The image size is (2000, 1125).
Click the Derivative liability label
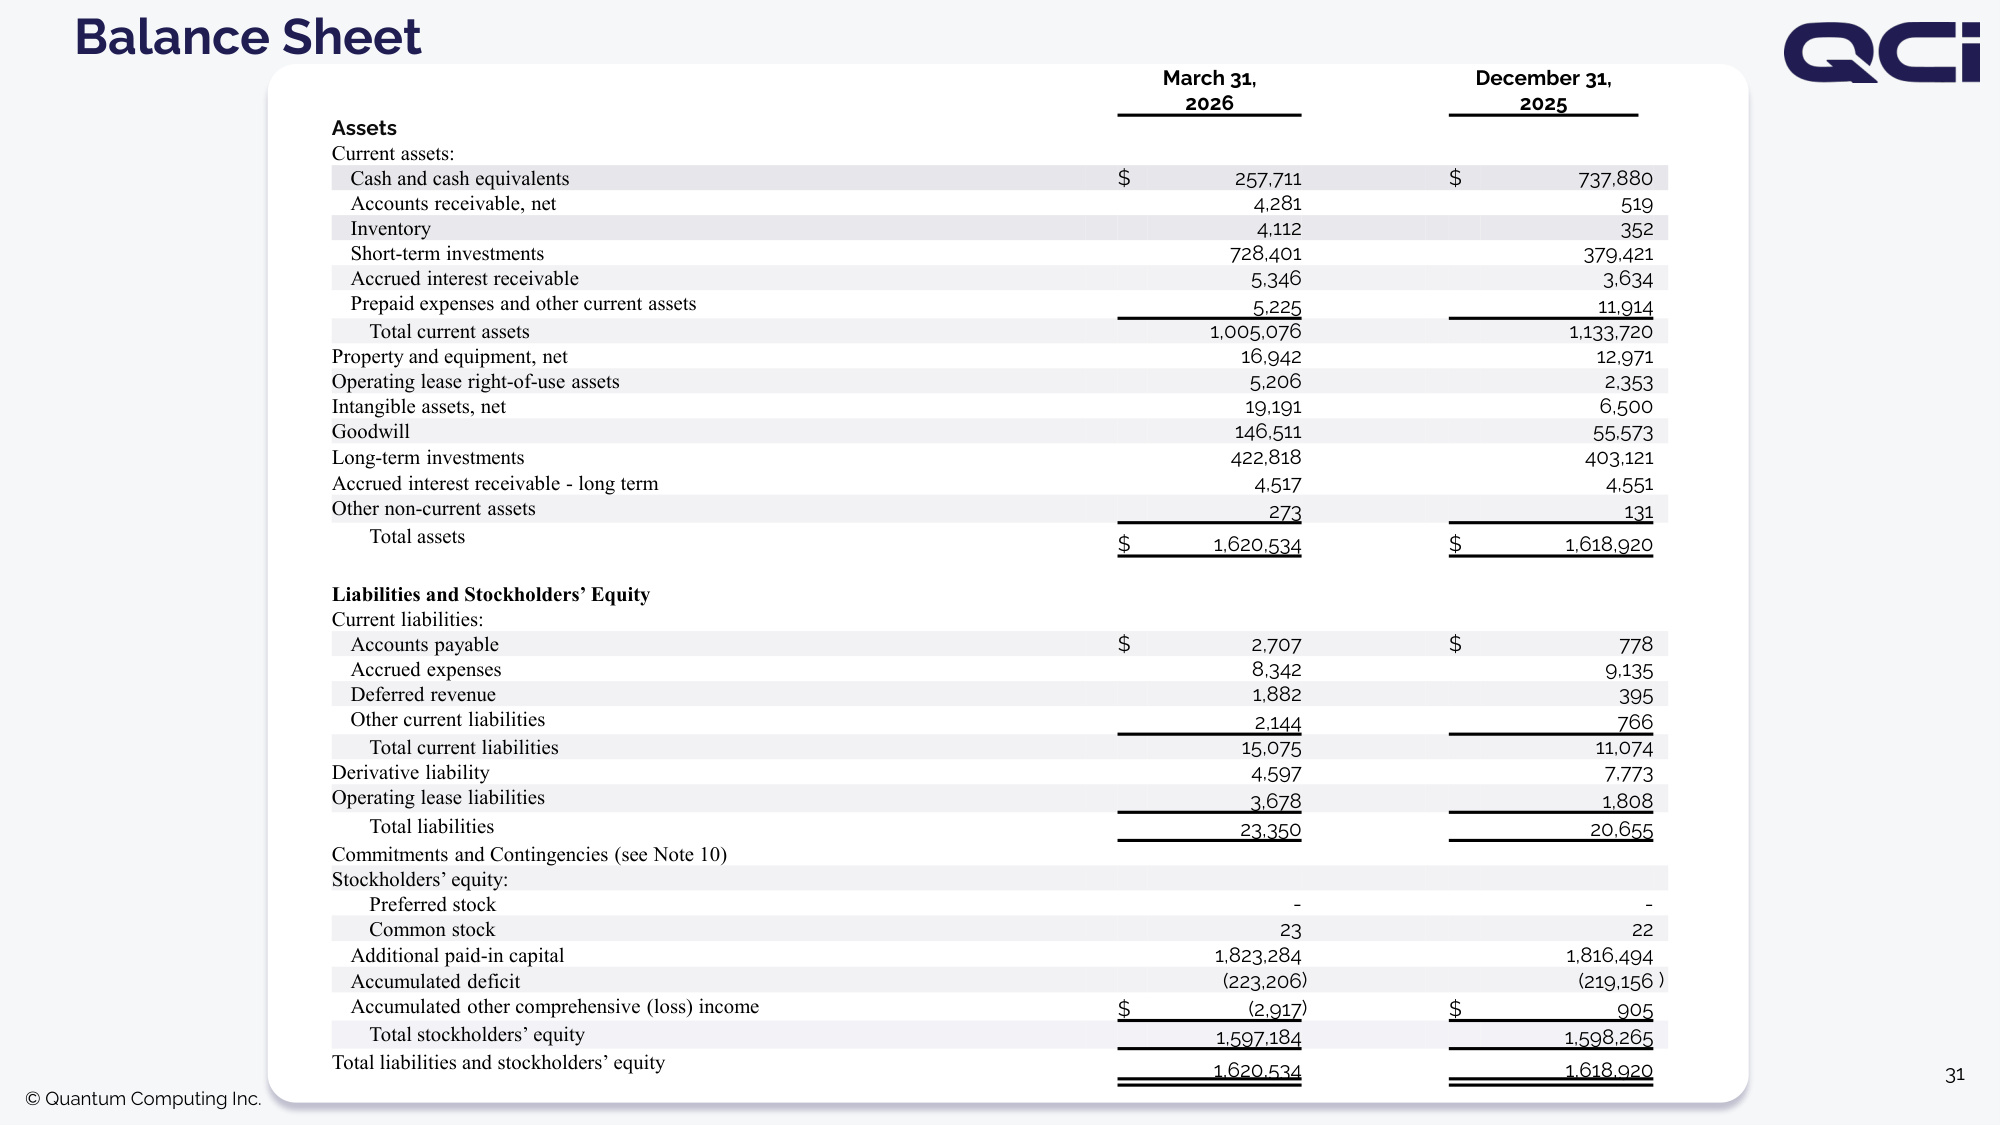click(411, 772)
